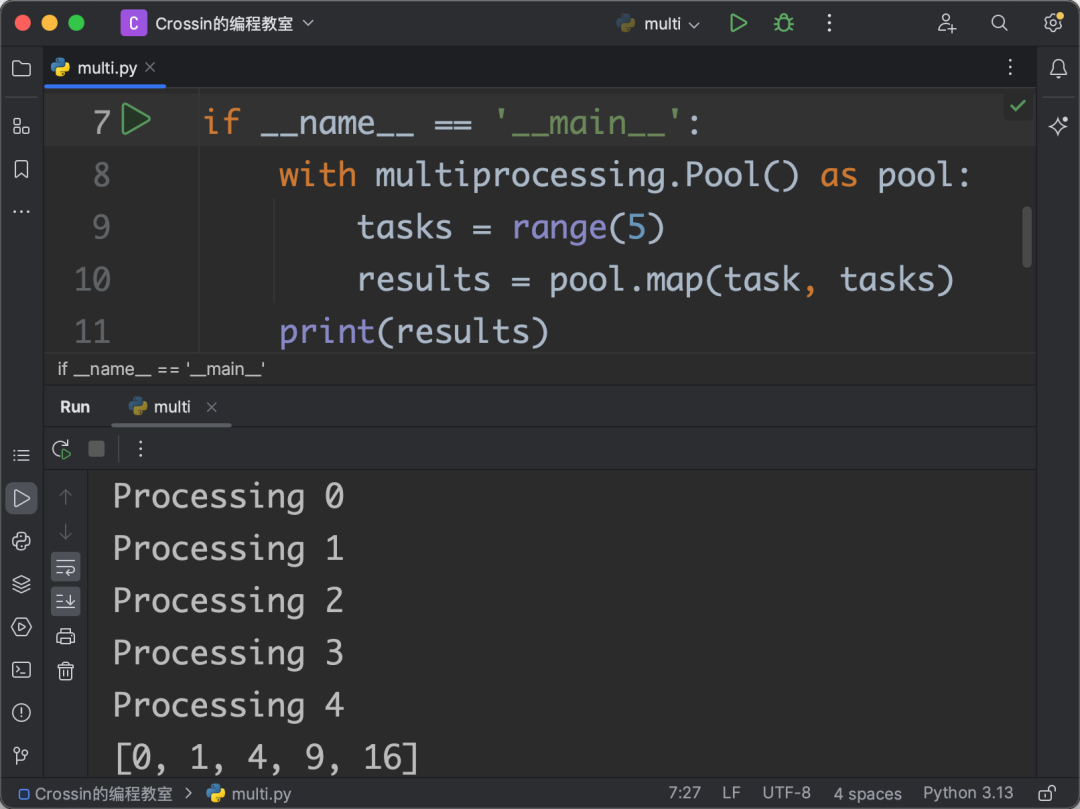Click the multi.py breadcrumb in status bar

click(249, 794)
